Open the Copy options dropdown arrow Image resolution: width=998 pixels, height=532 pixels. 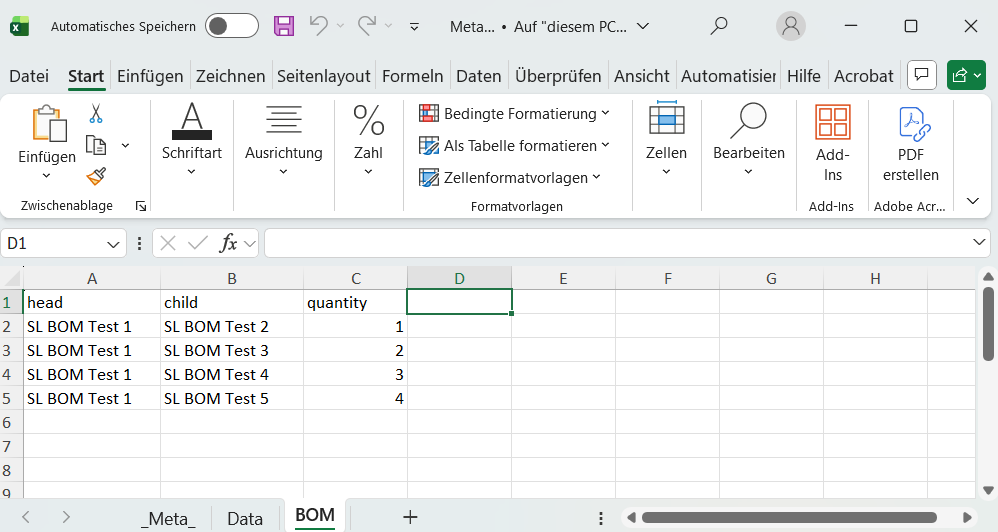pyautogui.click(x=125, y=146)
